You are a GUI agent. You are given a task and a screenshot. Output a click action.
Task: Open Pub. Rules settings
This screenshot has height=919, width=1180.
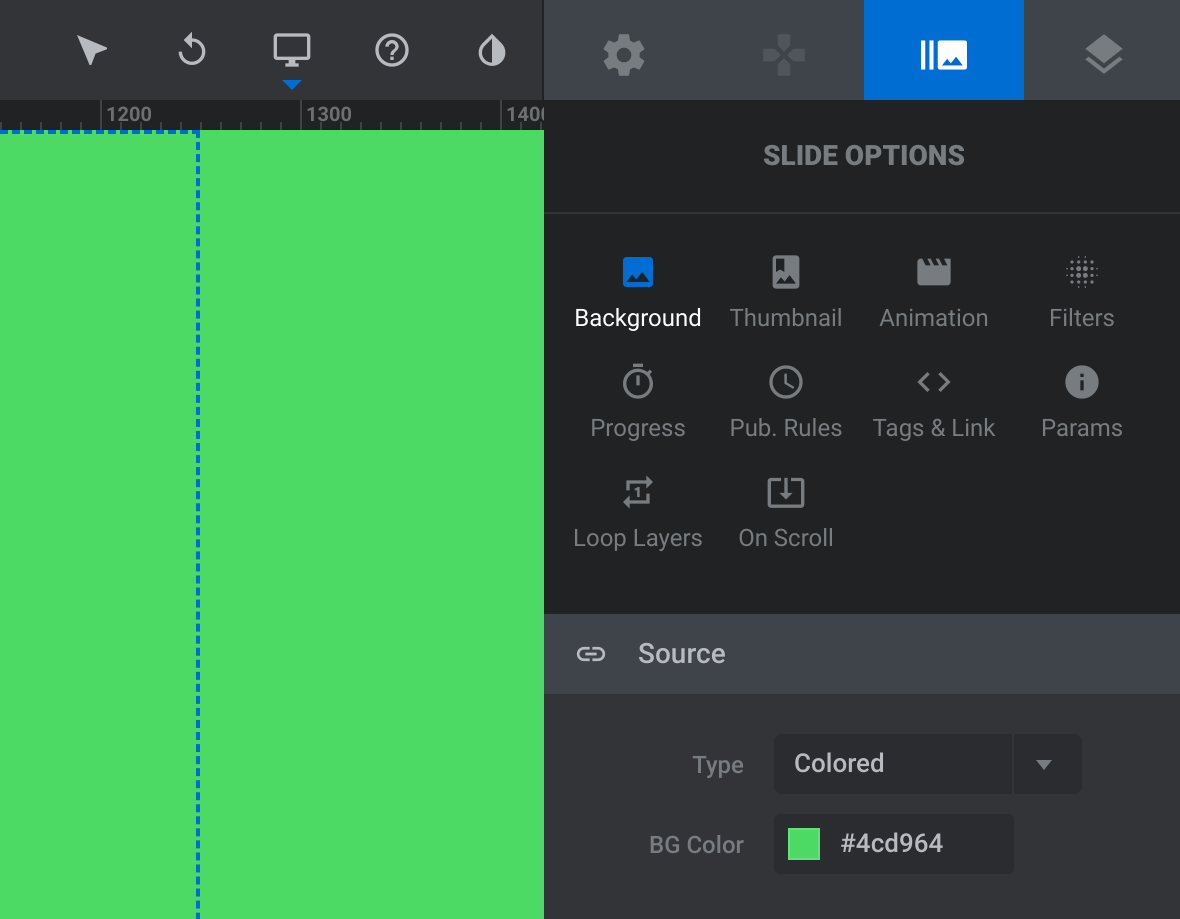[786, 402]
